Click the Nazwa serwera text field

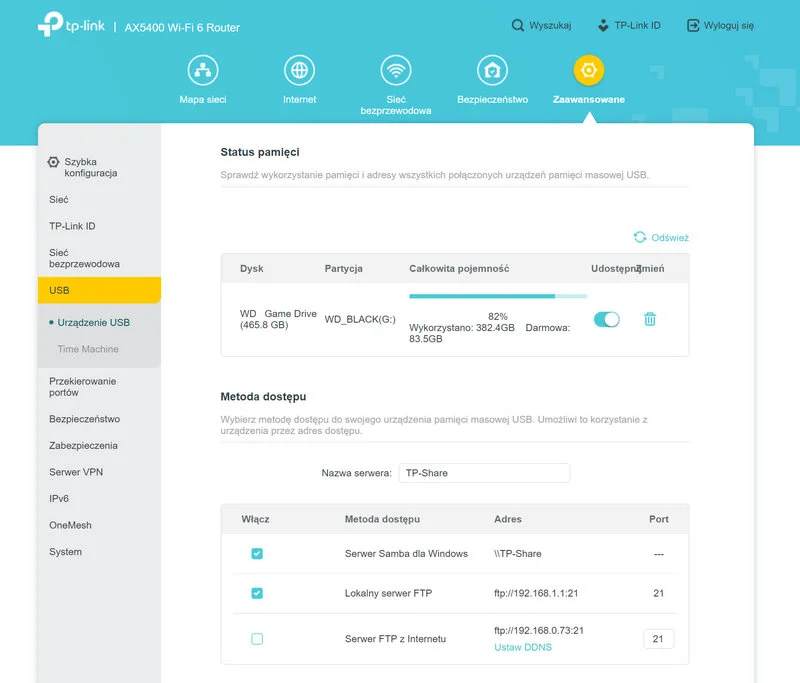coord(484,473)
